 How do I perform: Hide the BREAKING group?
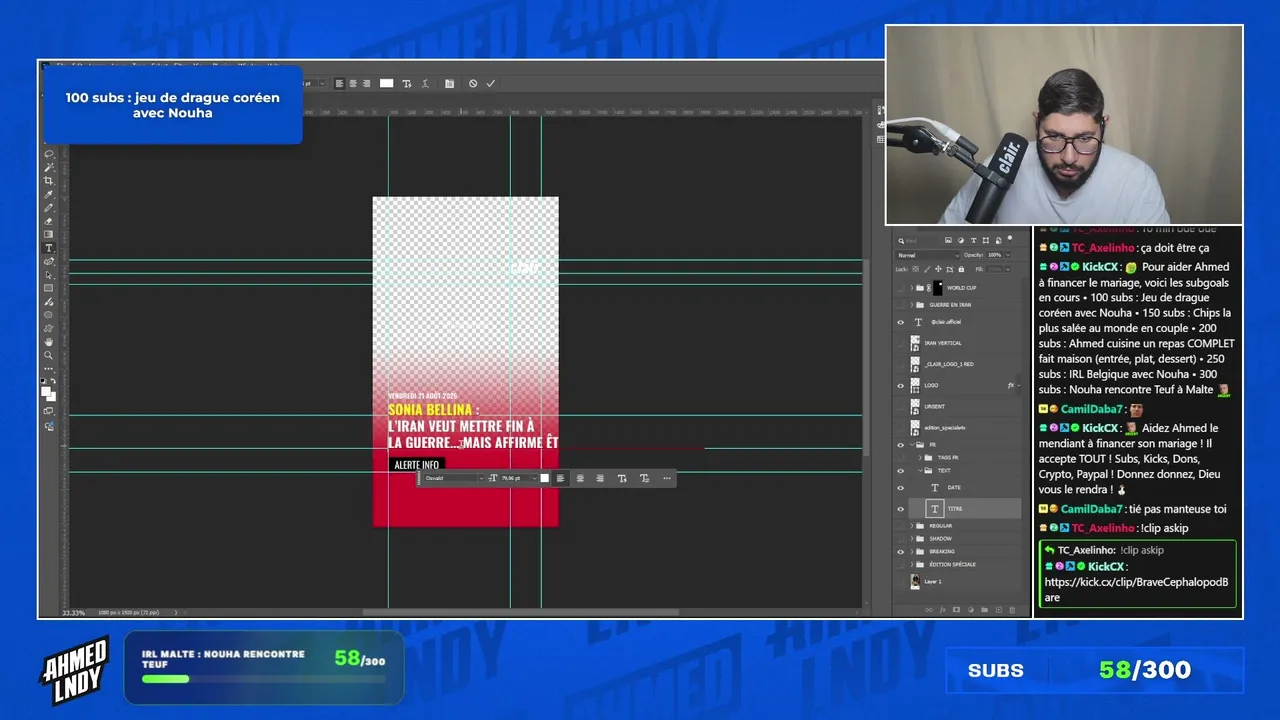click(900, 552)
